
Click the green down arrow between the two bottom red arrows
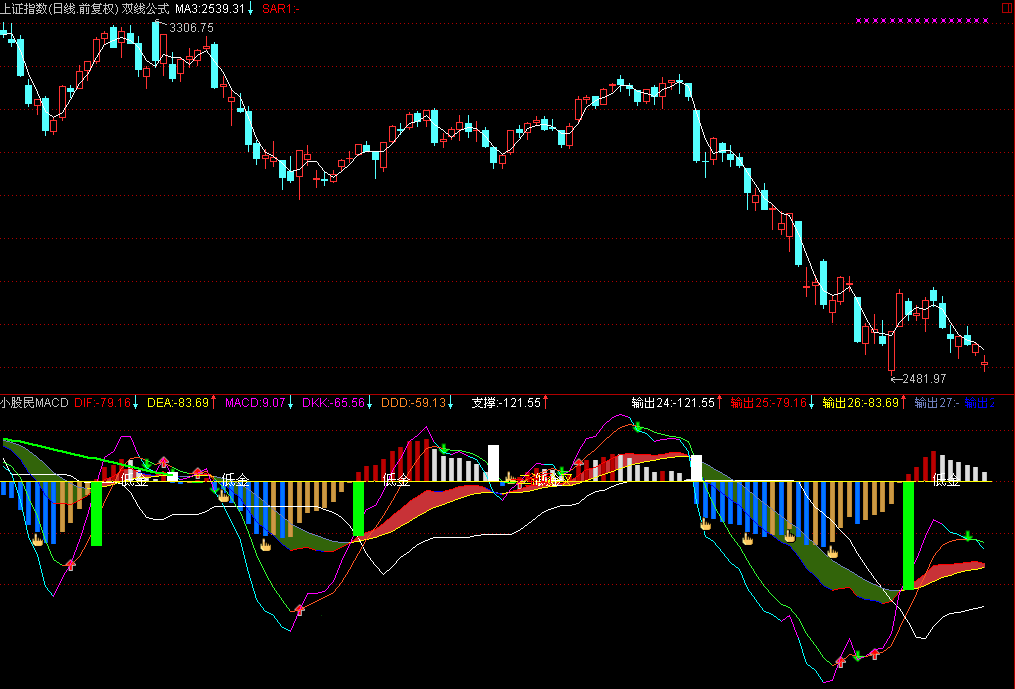(858, 655)
